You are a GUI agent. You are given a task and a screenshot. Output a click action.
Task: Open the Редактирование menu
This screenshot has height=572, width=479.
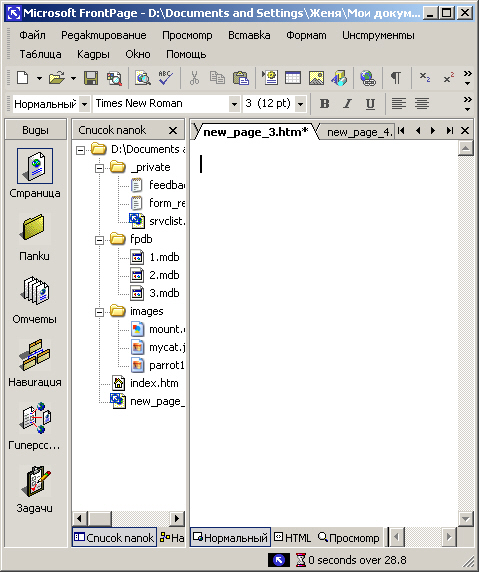coord(104,35)
